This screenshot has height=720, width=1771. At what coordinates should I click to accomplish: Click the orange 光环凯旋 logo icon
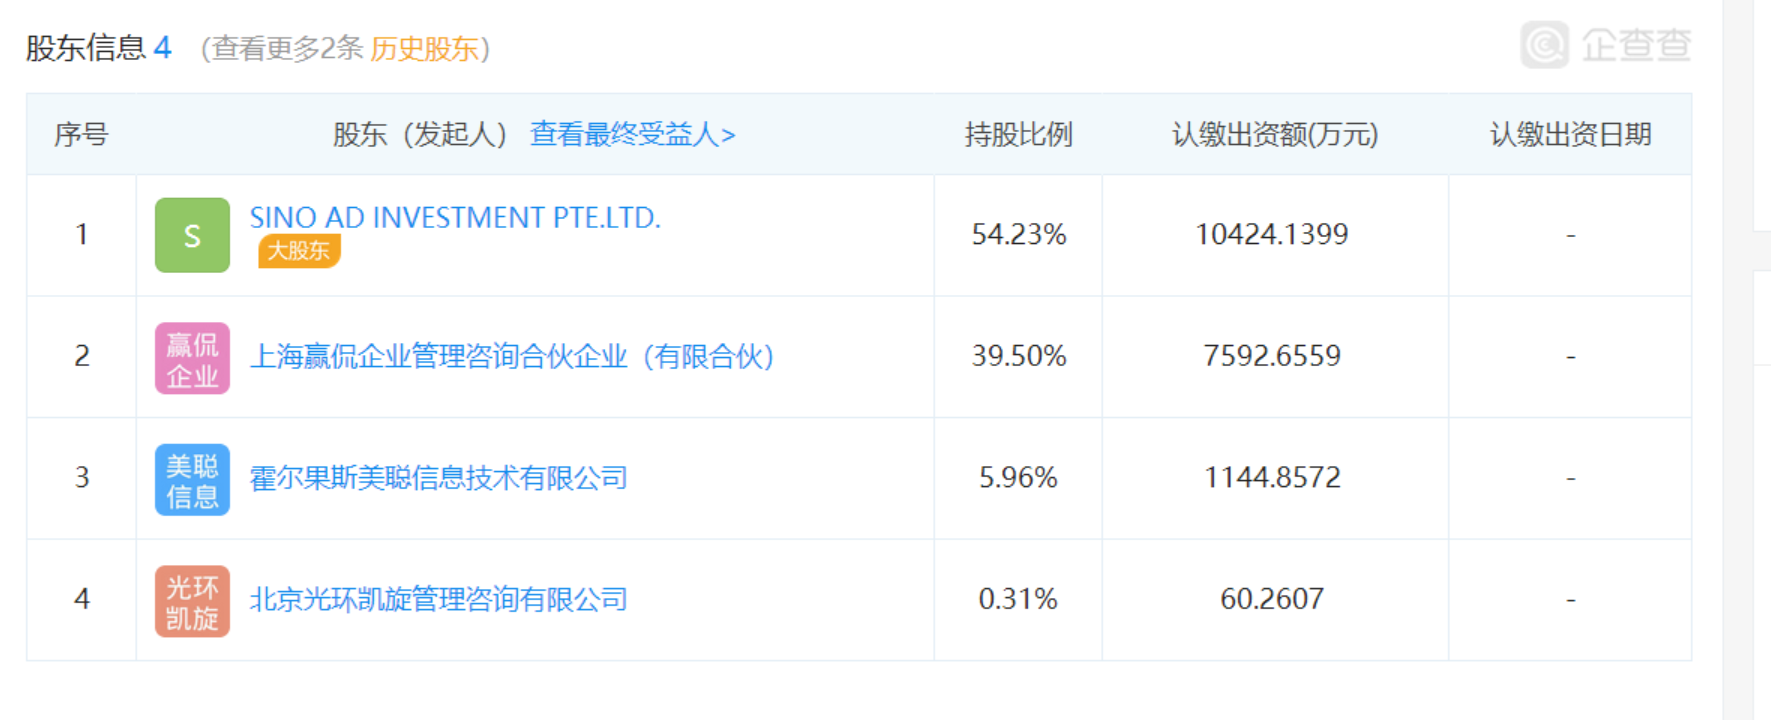(192, 601)
